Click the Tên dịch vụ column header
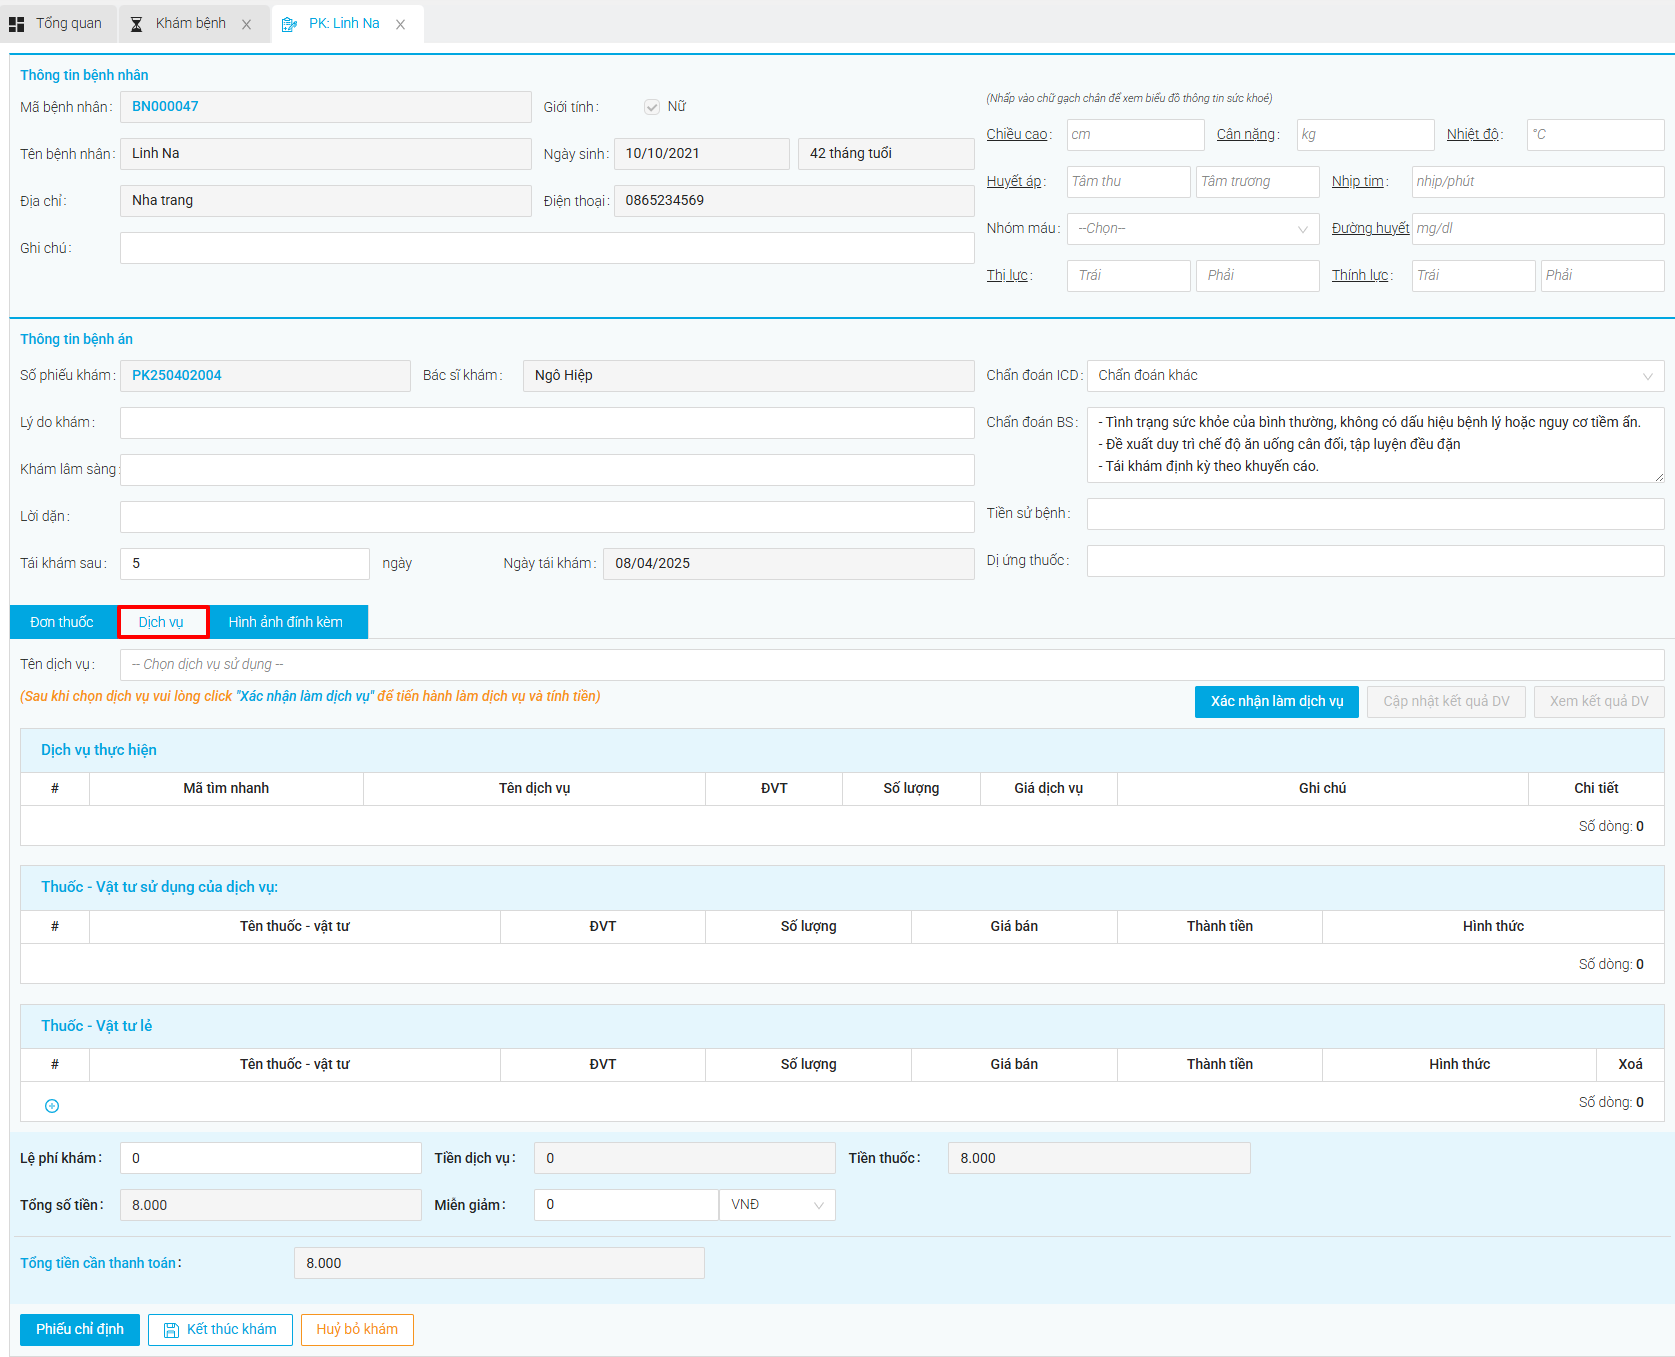 tap(534, 789)
